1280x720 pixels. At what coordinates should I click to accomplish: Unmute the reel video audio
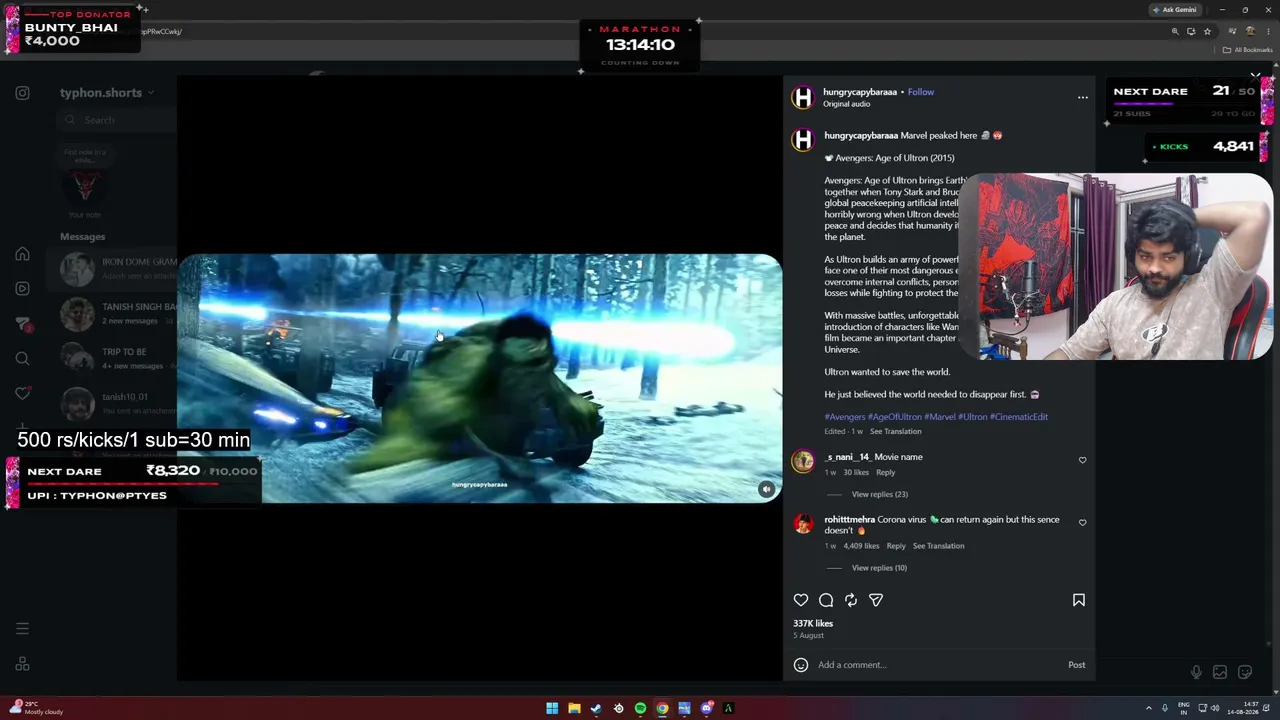[766, 489]
